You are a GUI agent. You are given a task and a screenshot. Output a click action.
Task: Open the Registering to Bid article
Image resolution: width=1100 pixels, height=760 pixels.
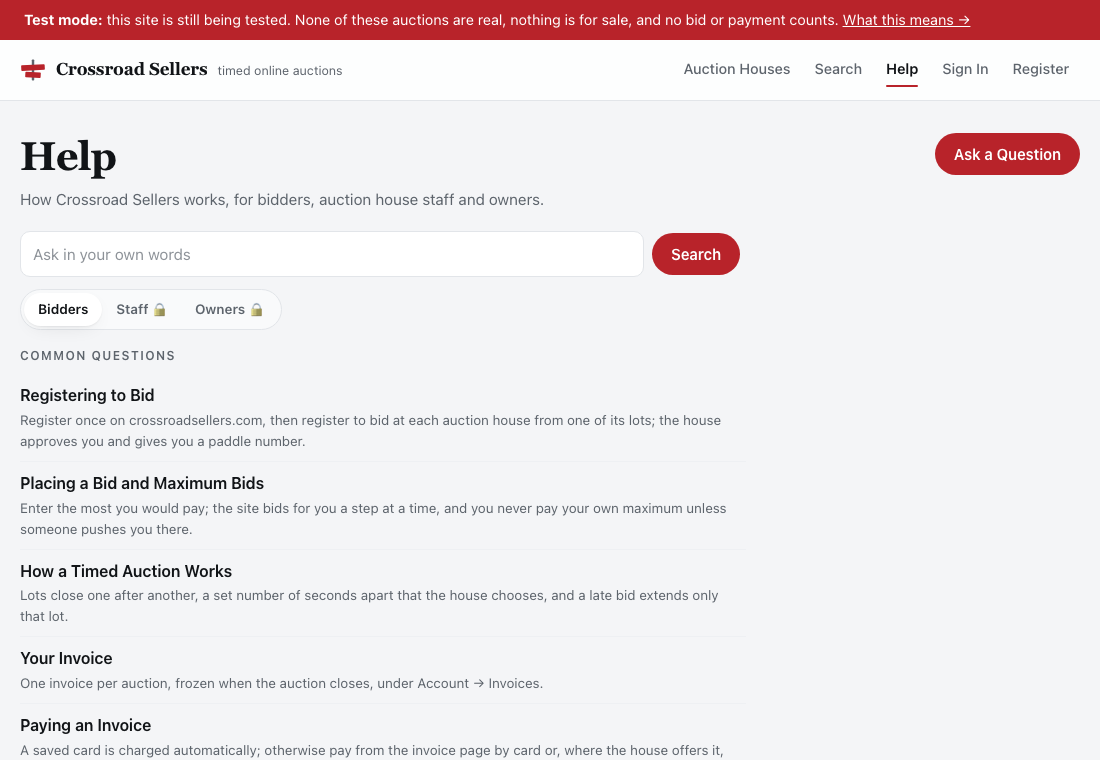(87, 395)
